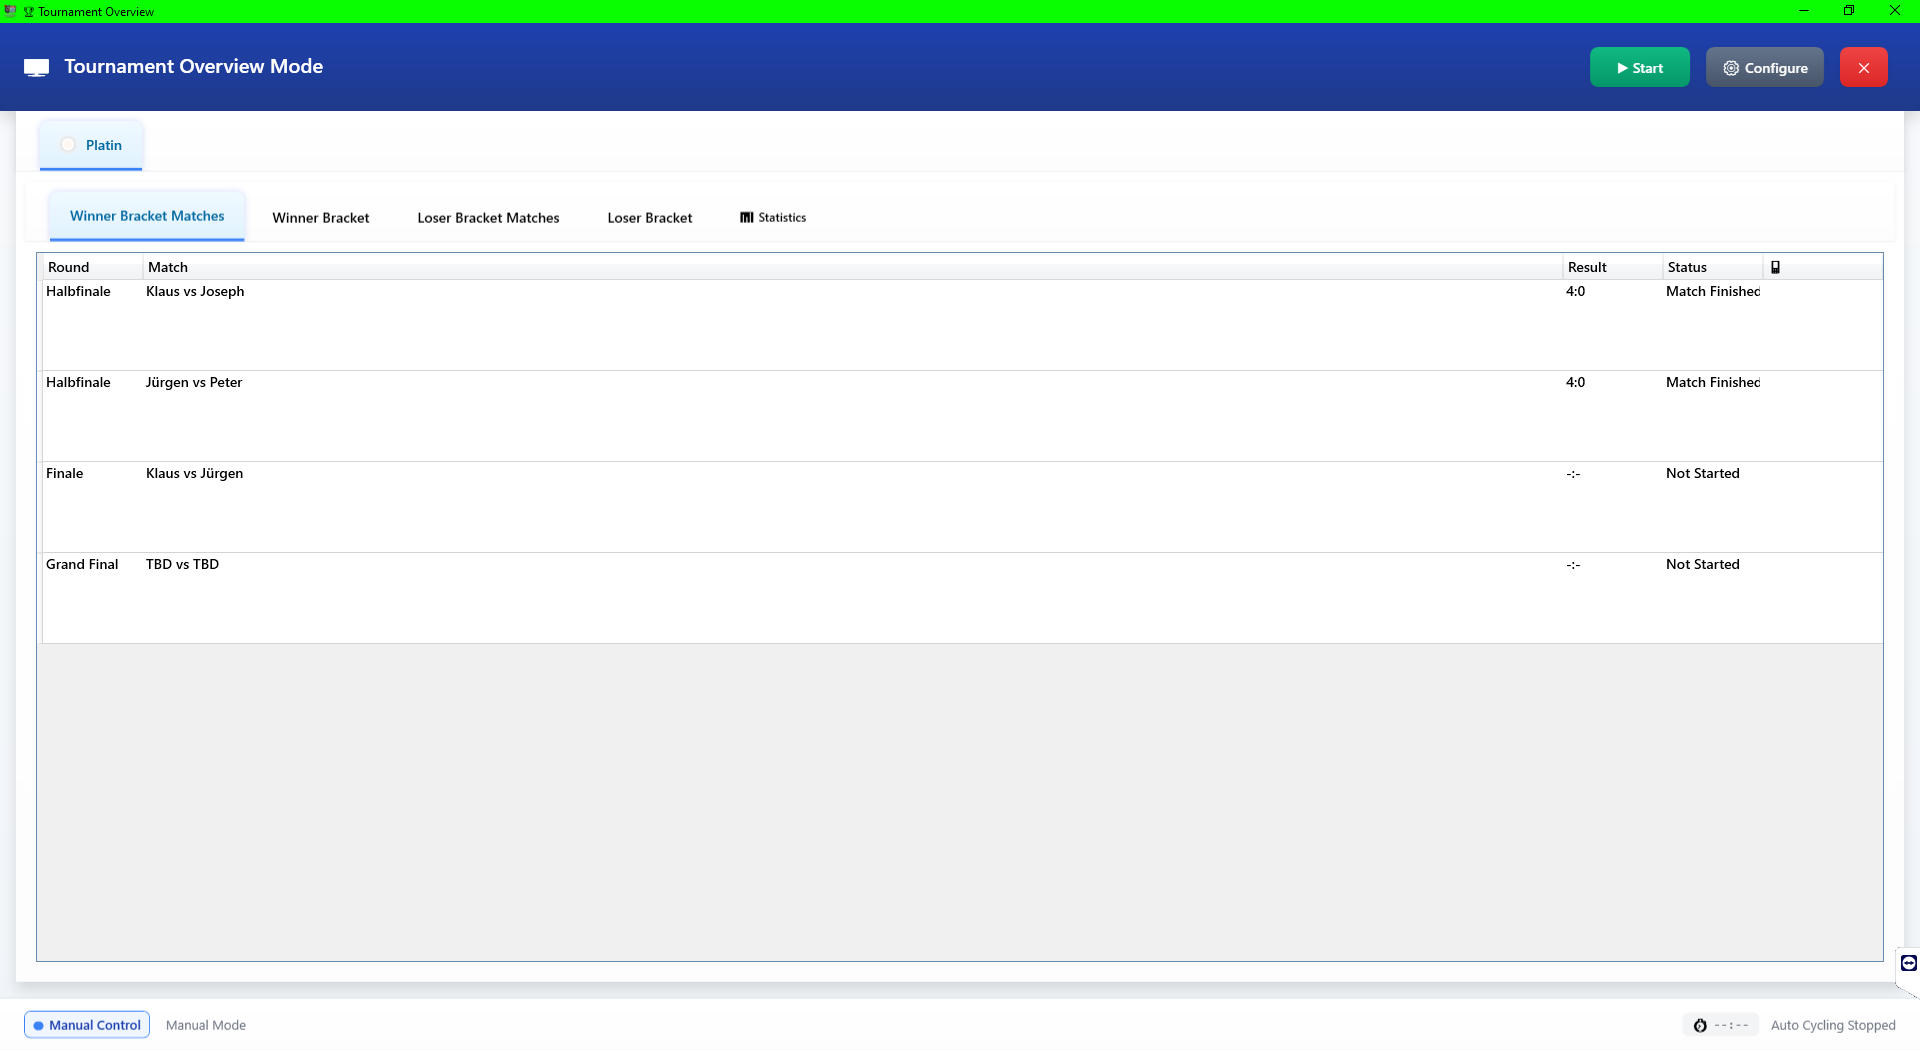This screenshot has height=1050, width=1920.
Task: Sort by the Round column header
Action: point(92,267)
